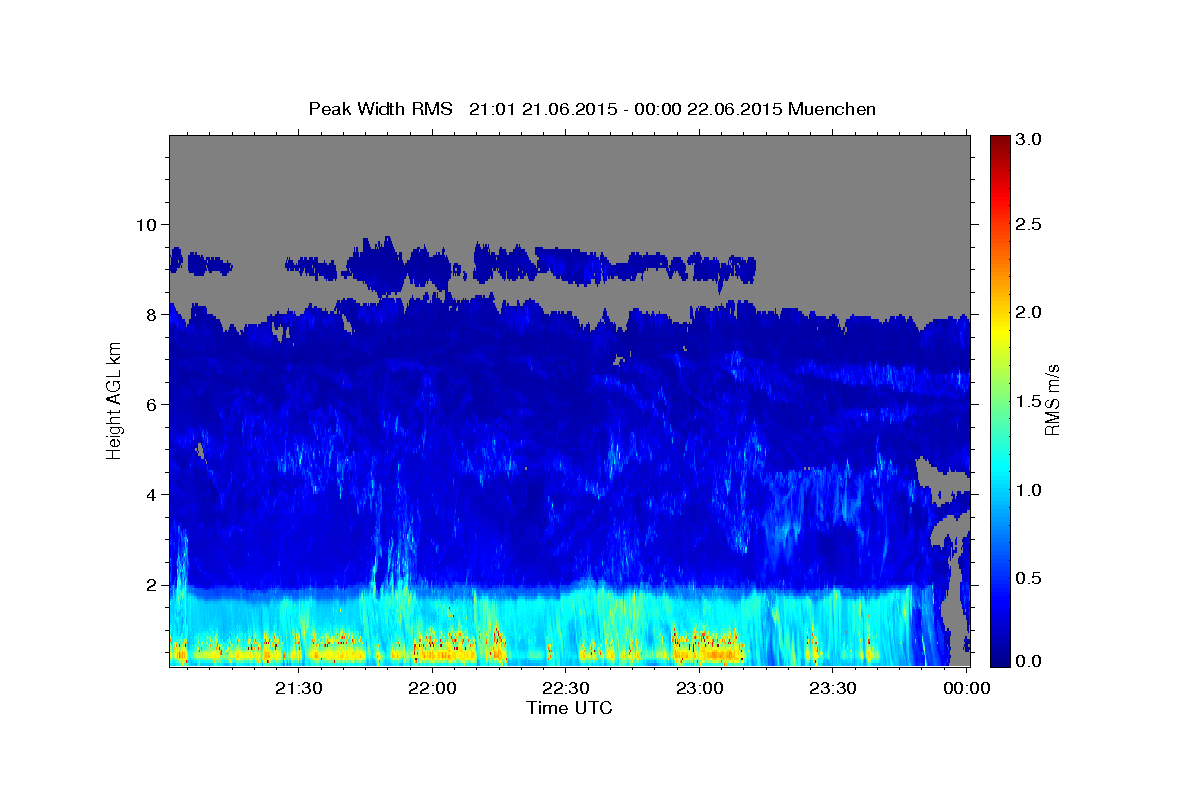Click the 21:30 time tick label
This screenshot has height=800, width=1200.
tap(299, 689)
